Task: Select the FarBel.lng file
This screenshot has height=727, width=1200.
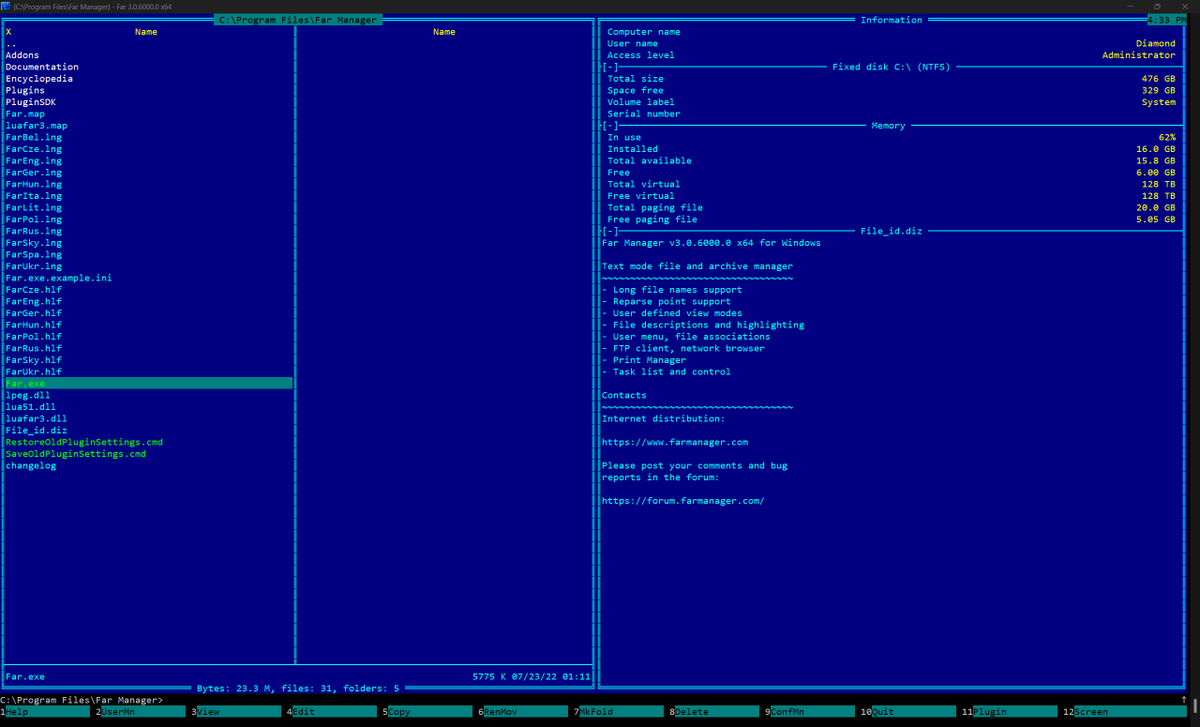Action: click(x=148, y=138)
